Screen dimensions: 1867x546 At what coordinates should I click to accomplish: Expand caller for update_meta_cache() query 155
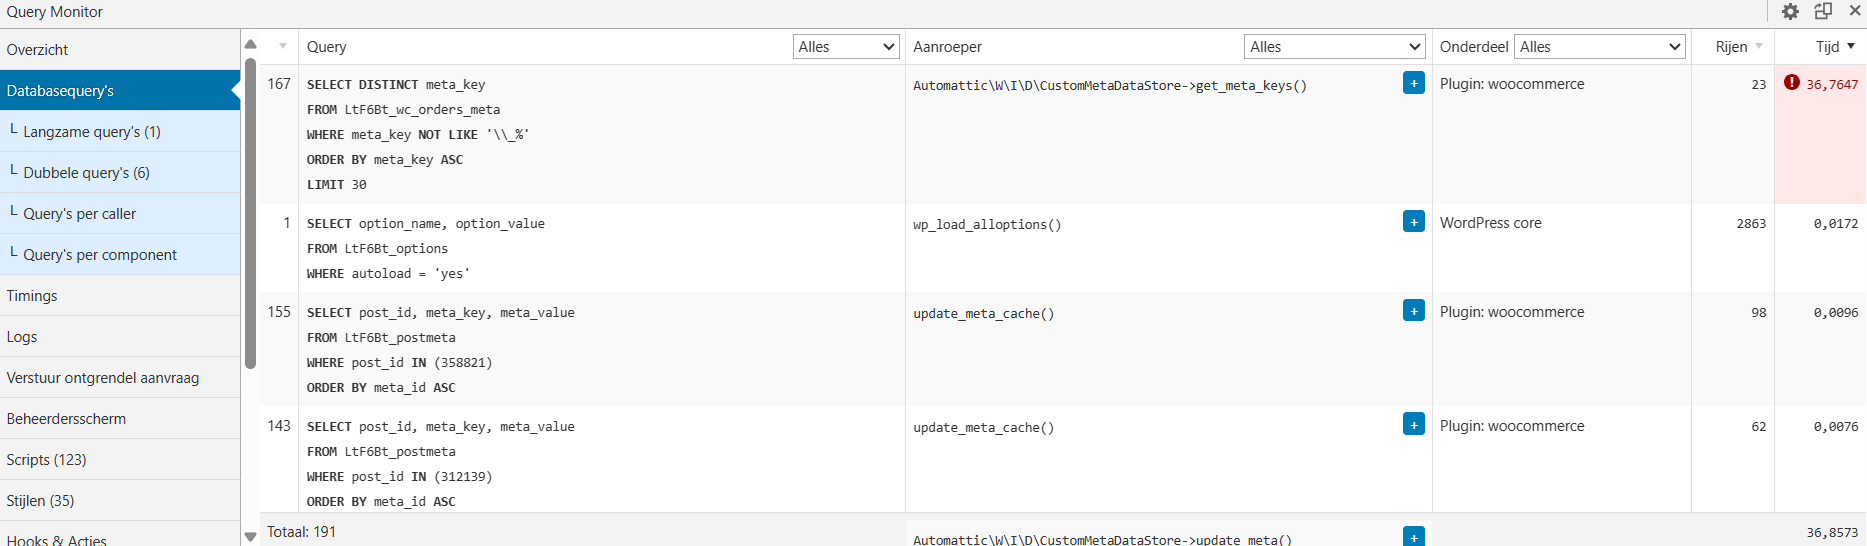tap(1413, 311)
